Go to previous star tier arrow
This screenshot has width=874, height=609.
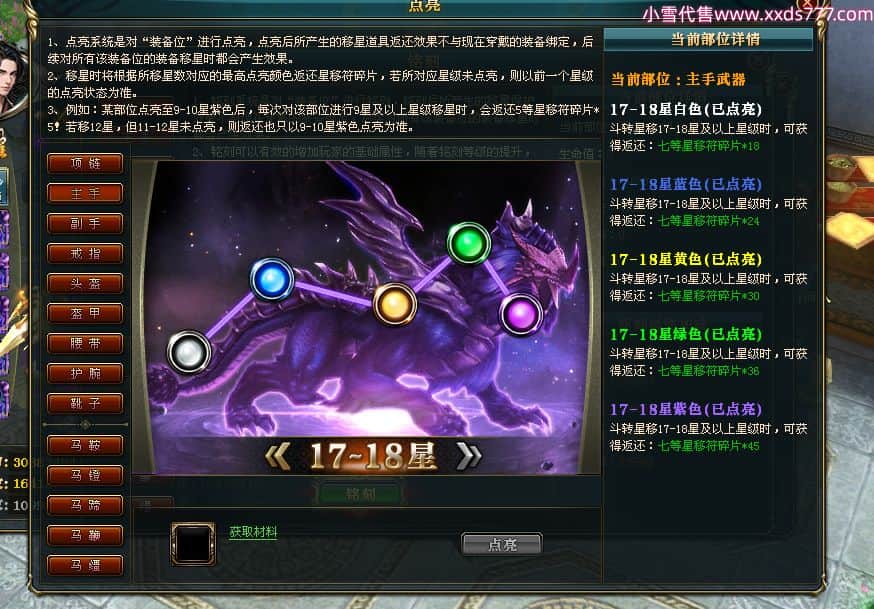pos(278,456)
